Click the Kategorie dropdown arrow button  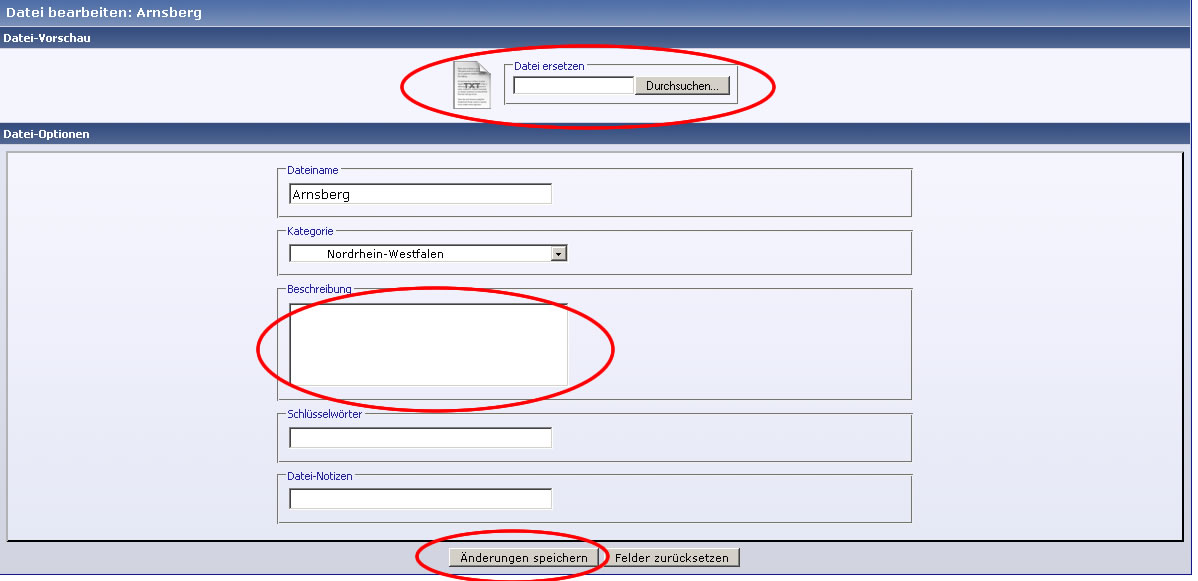559,254
